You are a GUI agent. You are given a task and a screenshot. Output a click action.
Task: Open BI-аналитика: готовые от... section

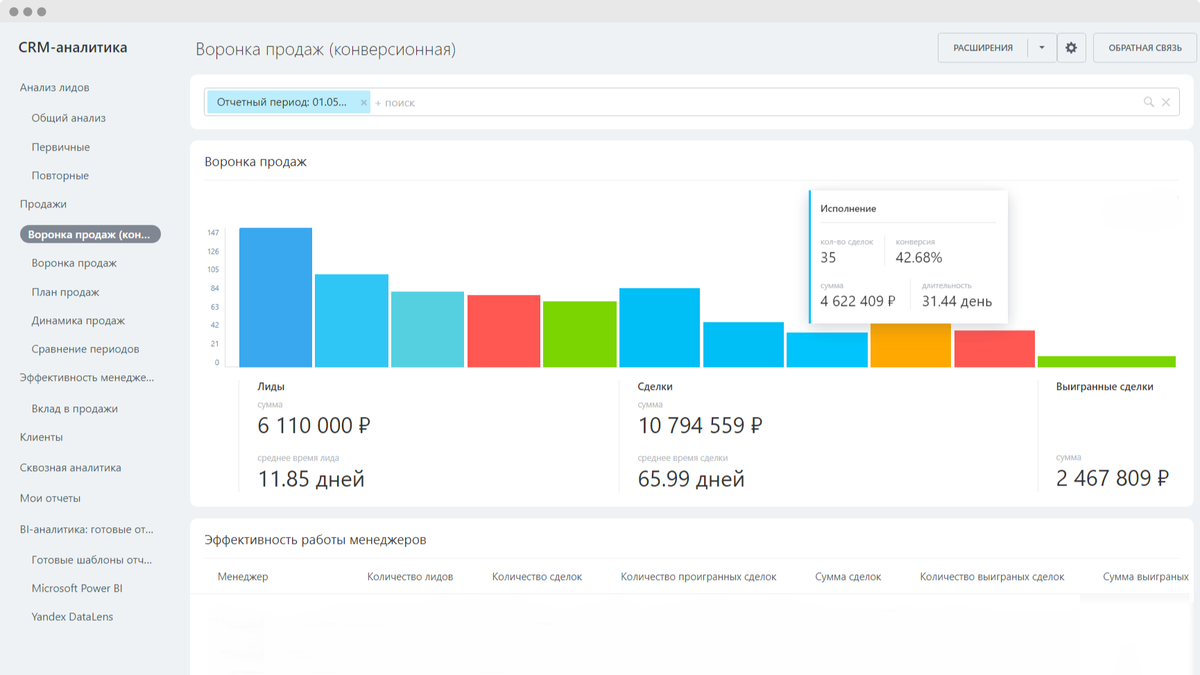[86, 530]
